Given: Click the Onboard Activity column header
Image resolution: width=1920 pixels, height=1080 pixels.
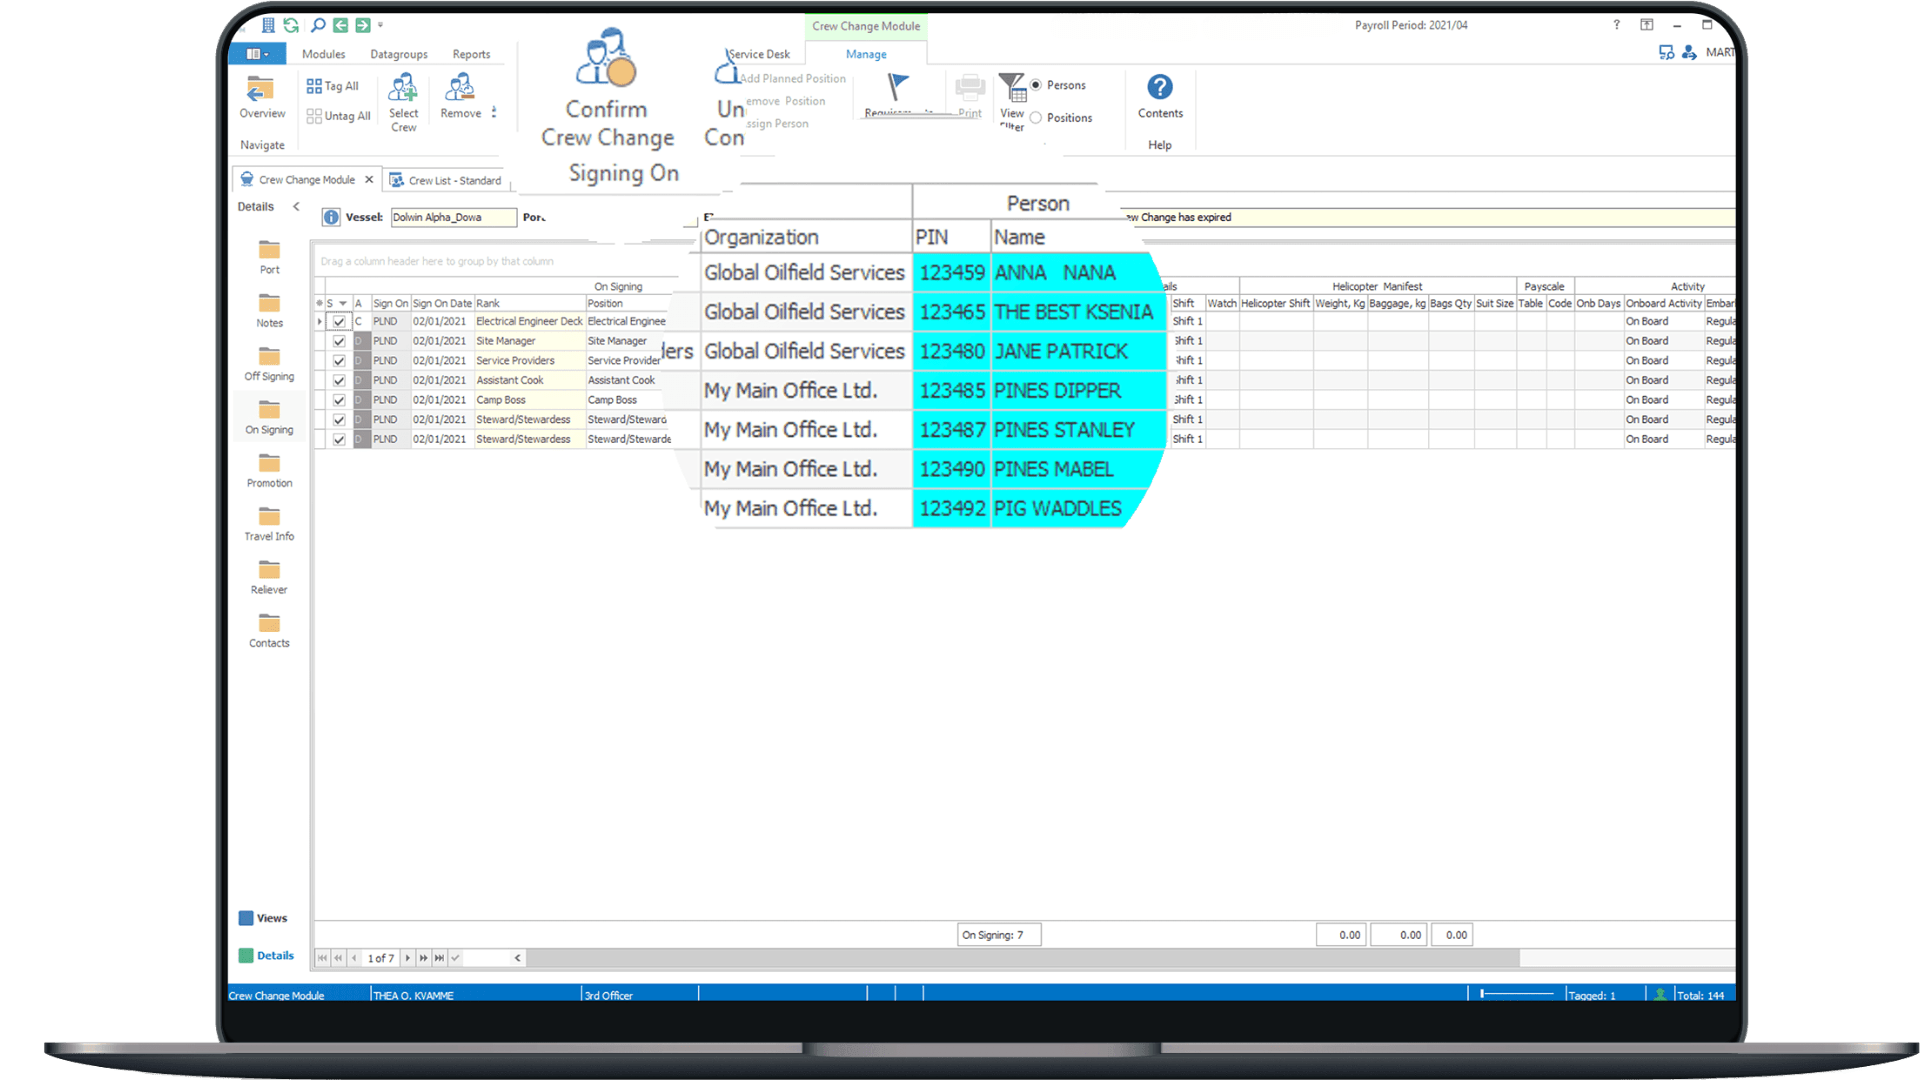Looking at the screenshot, I should point(1663,303).
